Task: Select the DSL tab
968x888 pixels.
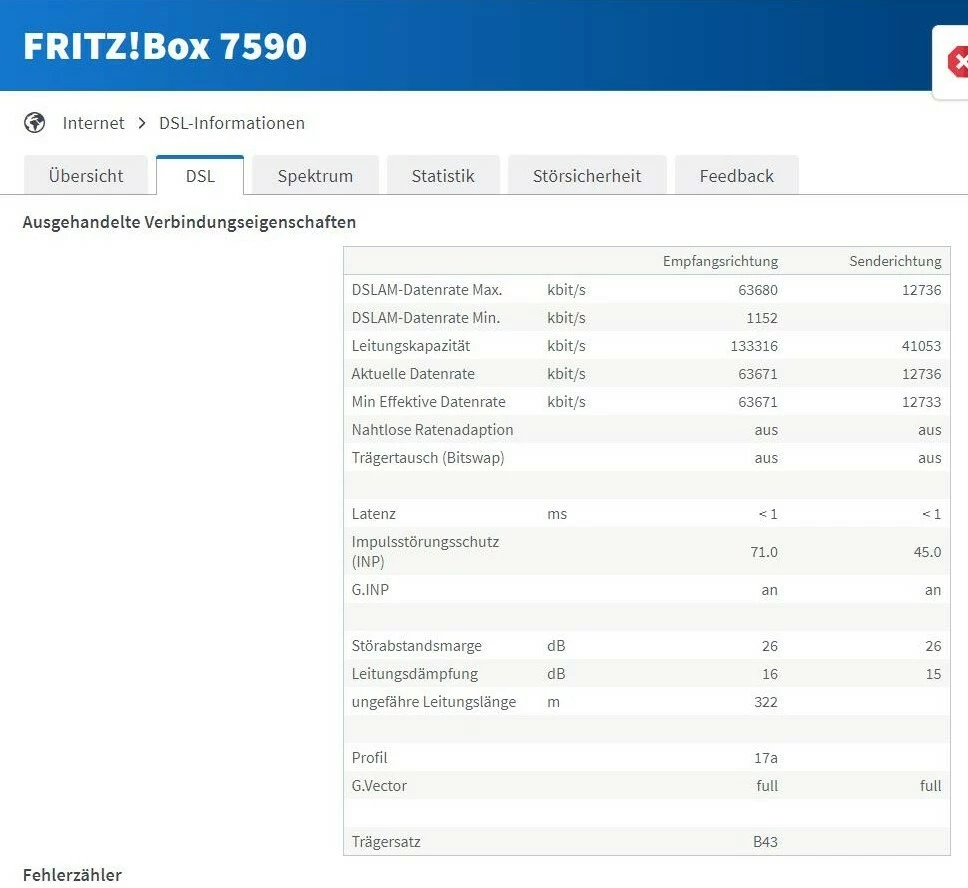Action: 200,176
